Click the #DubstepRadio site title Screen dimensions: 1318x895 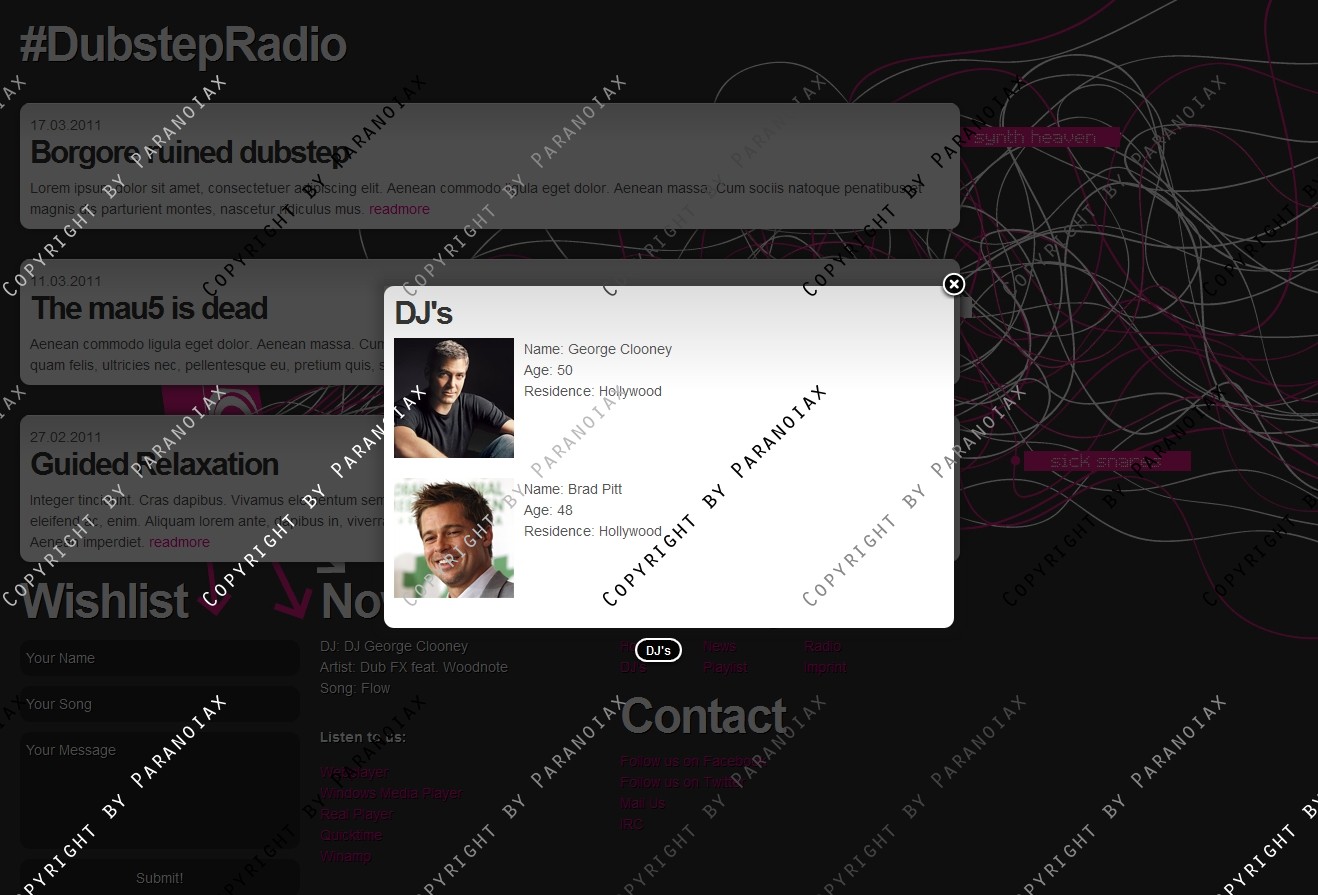[183, 45]
